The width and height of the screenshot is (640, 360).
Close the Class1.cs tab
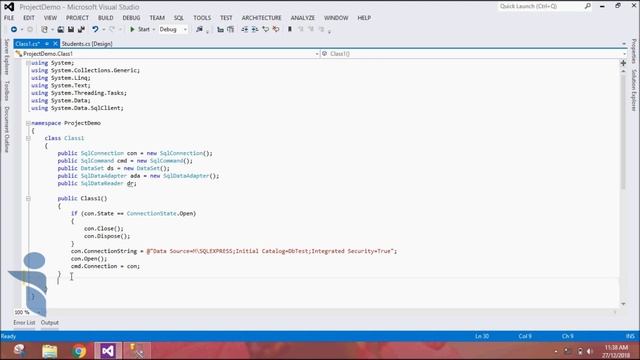pos(56,44)
